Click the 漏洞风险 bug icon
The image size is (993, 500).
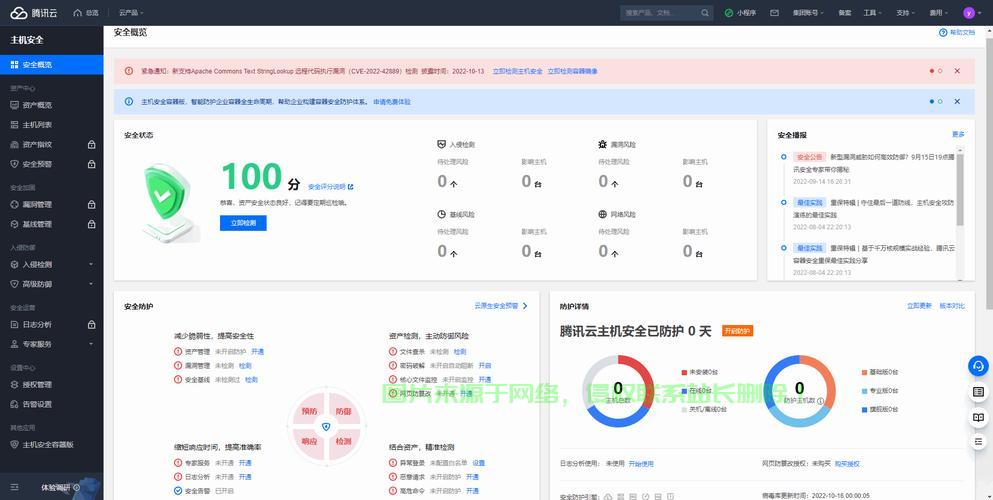click(x=602, y=144)
